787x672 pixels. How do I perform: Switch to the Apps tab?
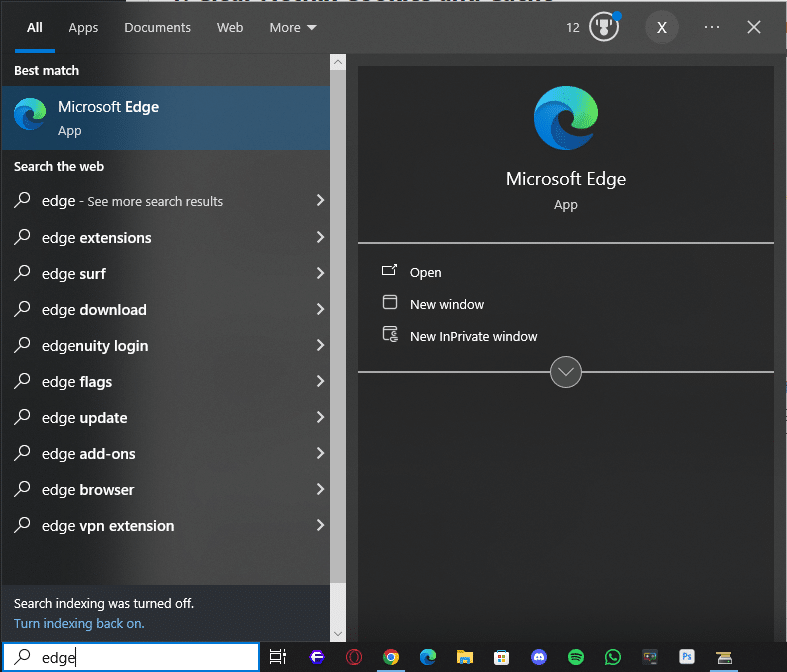click(83, 28)
